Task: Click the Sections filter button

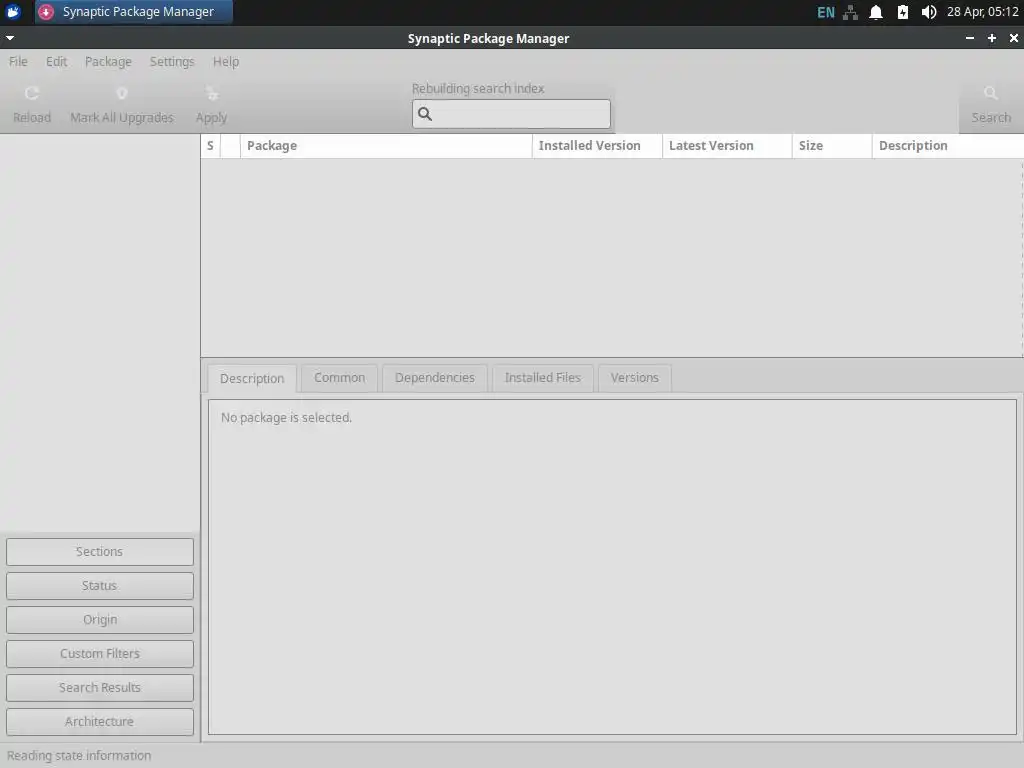Action: [x=100, y=552]
